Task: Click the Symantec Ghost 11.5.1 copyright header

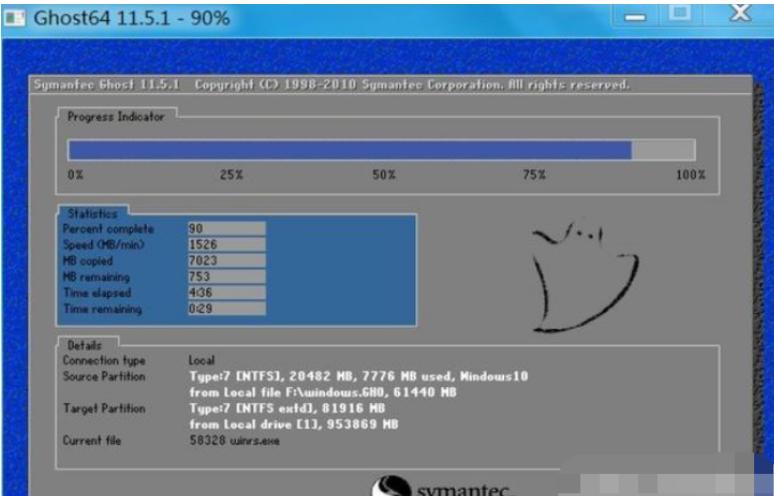Action: click(x=332, y=85)
